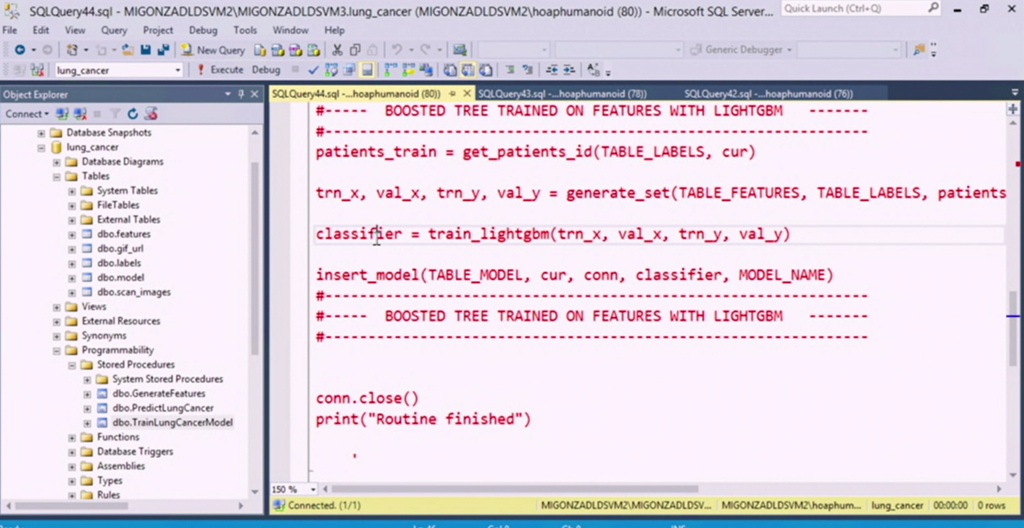
Task: Click the New Query button
Action: coord(213,50)
